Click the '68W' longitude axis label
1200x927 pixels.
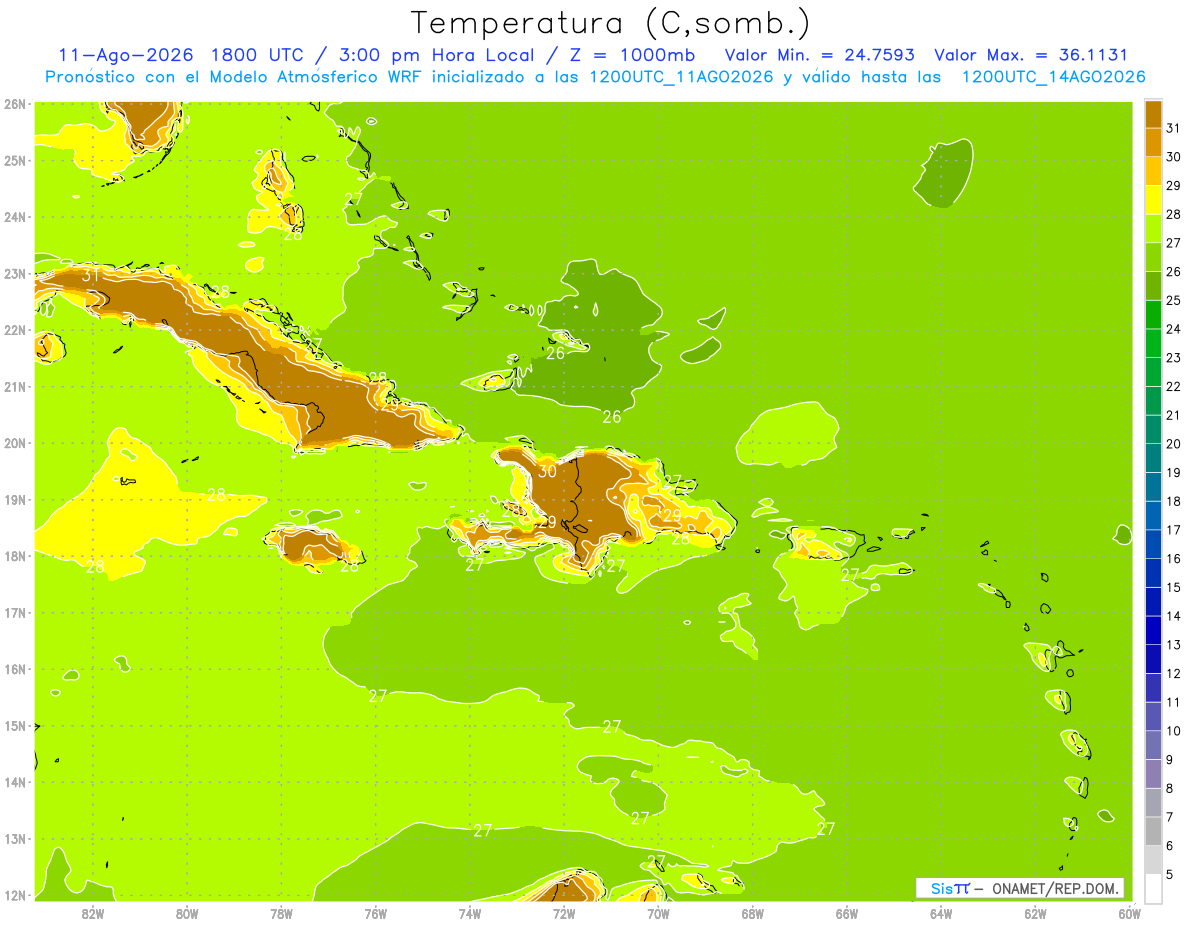752,913
